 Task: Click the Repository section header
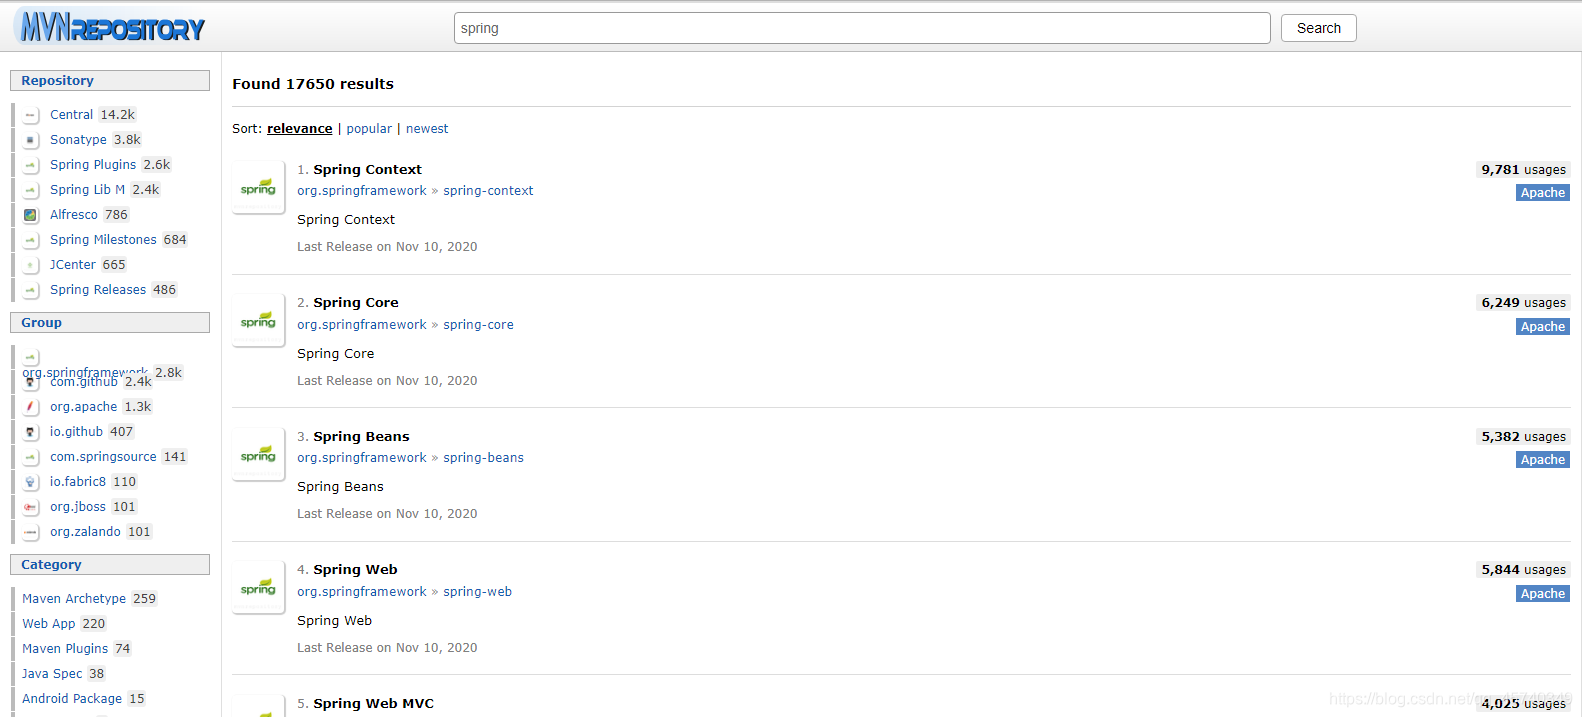pyautogui.click(x=110, y=81)
